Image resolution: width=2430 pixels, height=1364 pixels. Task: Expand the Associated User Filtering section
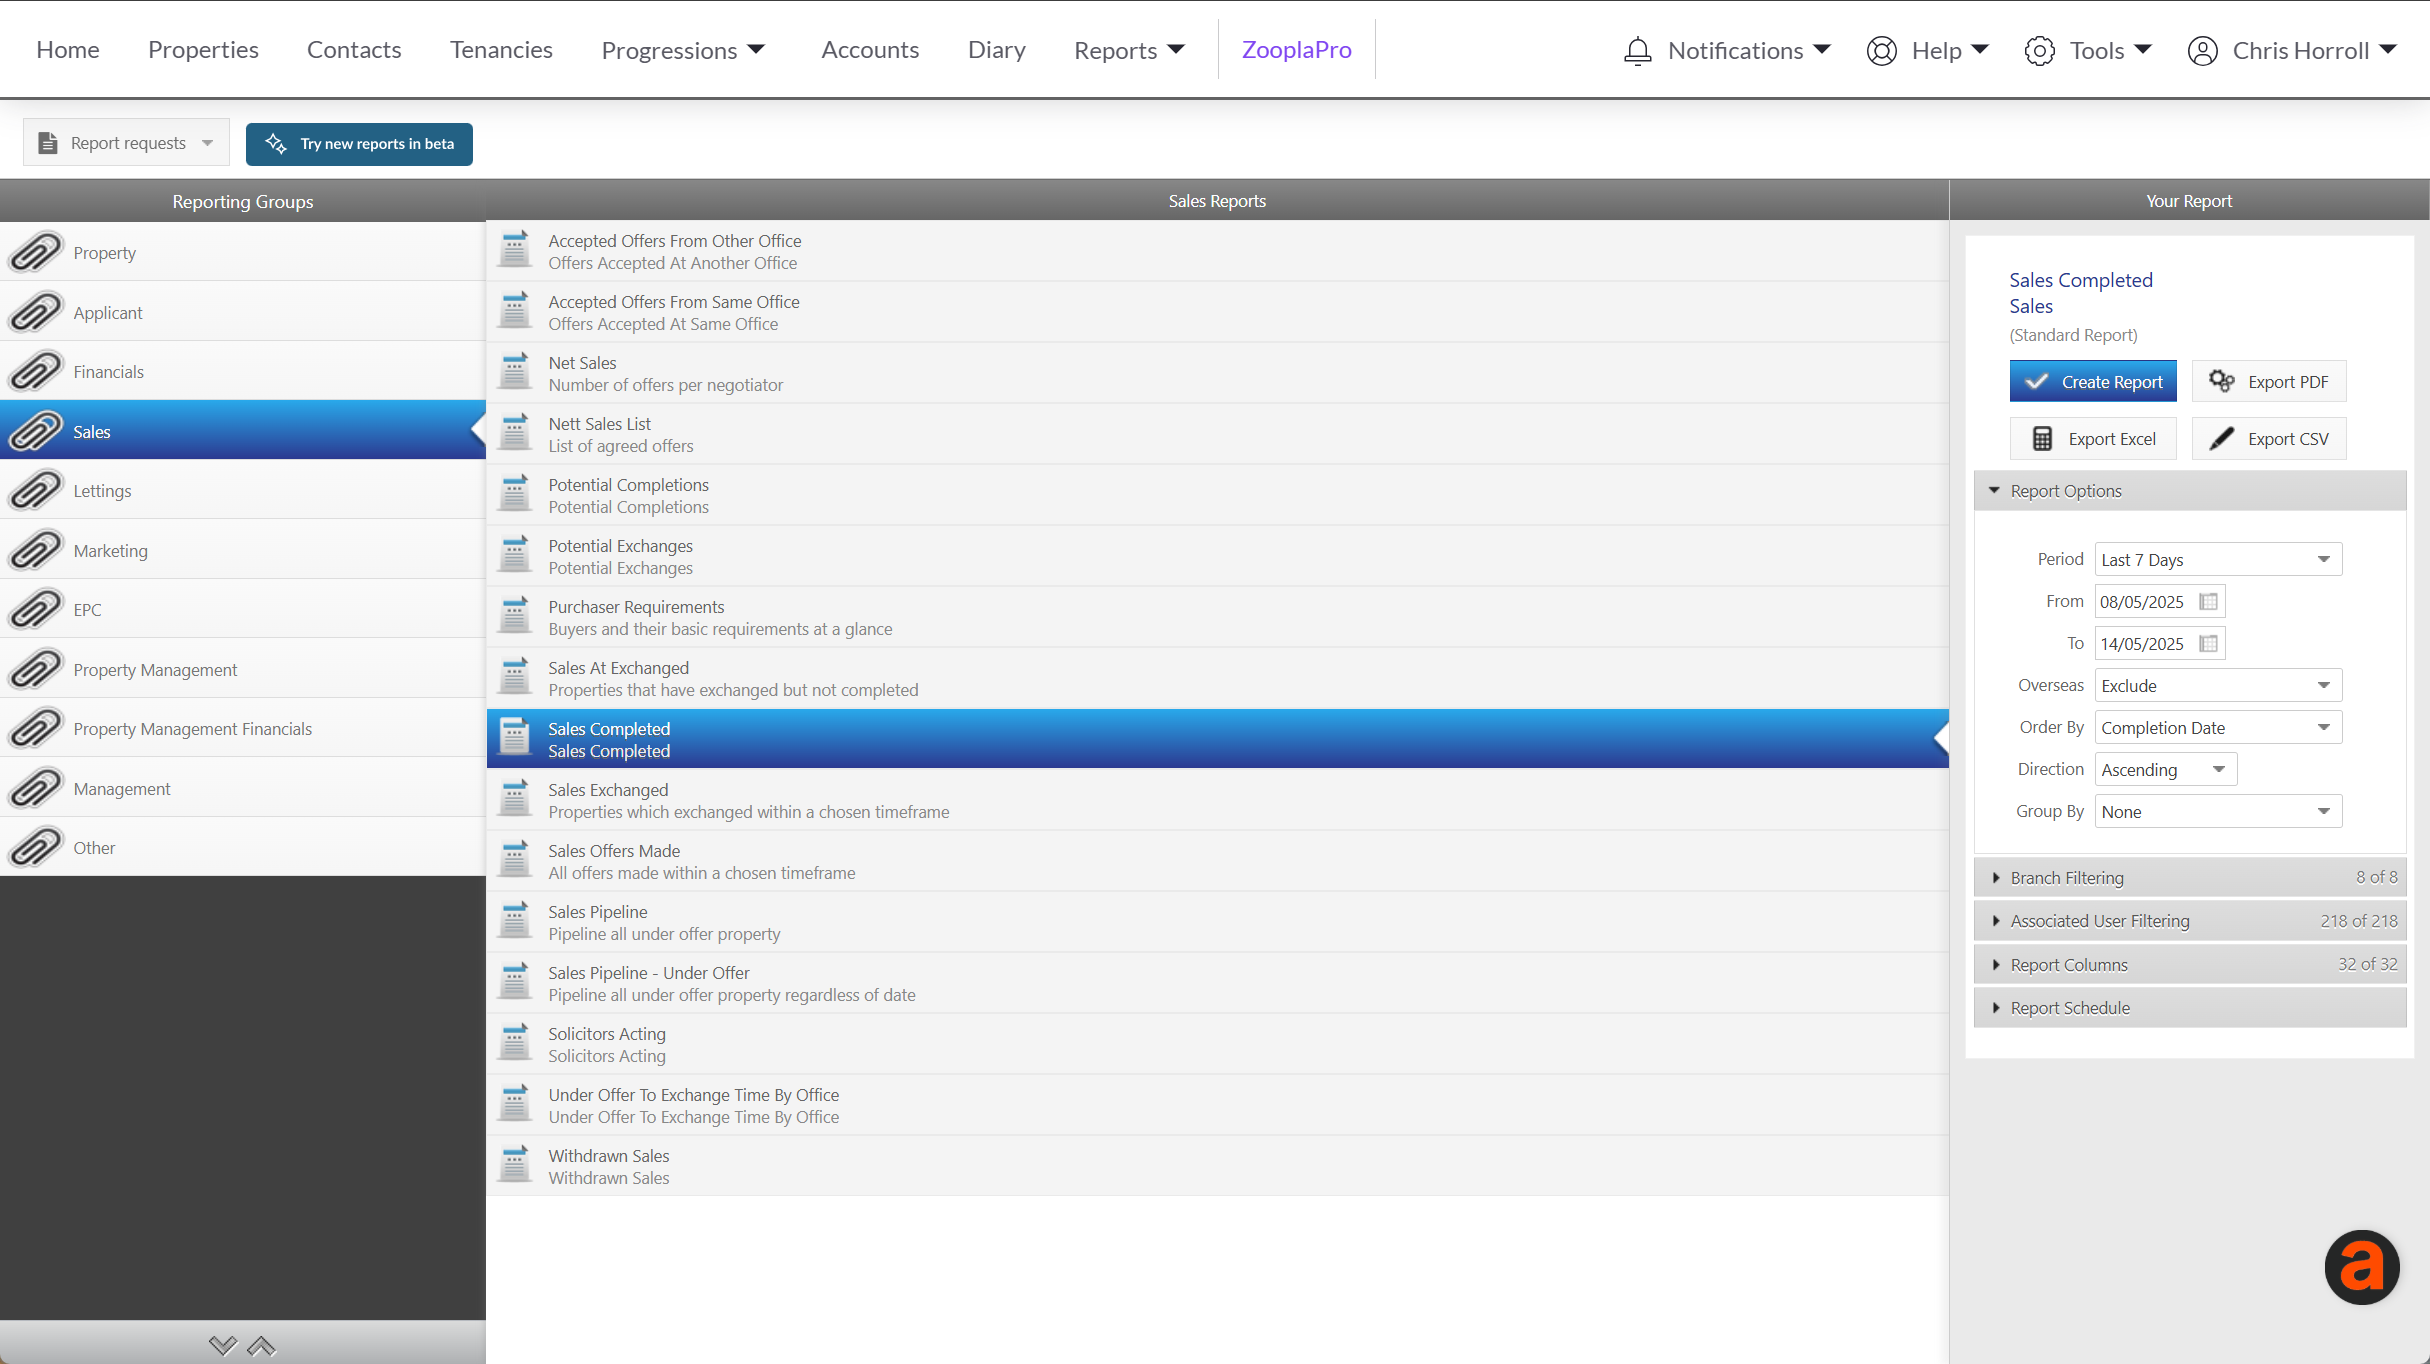pos(2189,920)
